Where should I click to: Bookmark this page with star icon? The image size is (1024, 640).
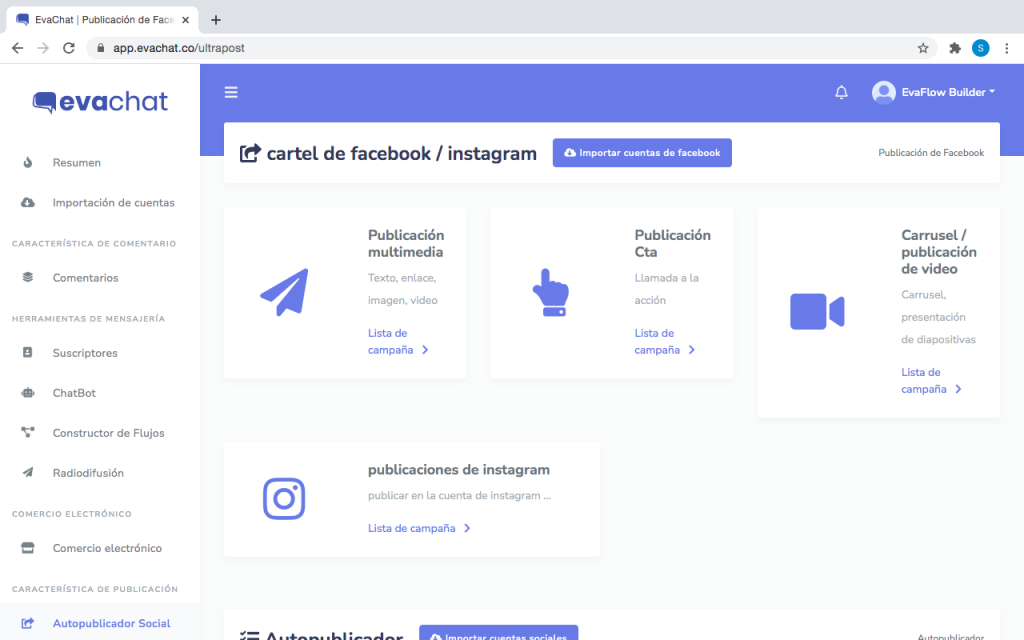pyautogui.click(x=923, y=48)
